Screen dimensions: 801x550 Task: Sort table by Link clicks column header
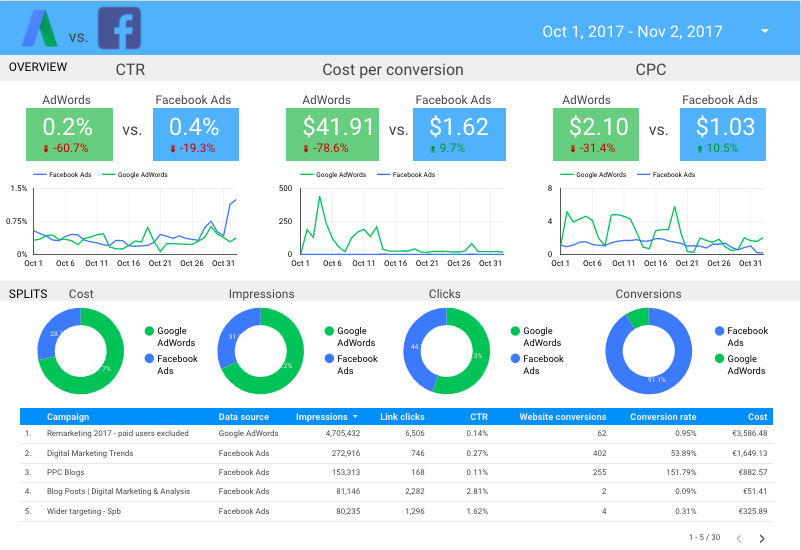click(402, 417)
